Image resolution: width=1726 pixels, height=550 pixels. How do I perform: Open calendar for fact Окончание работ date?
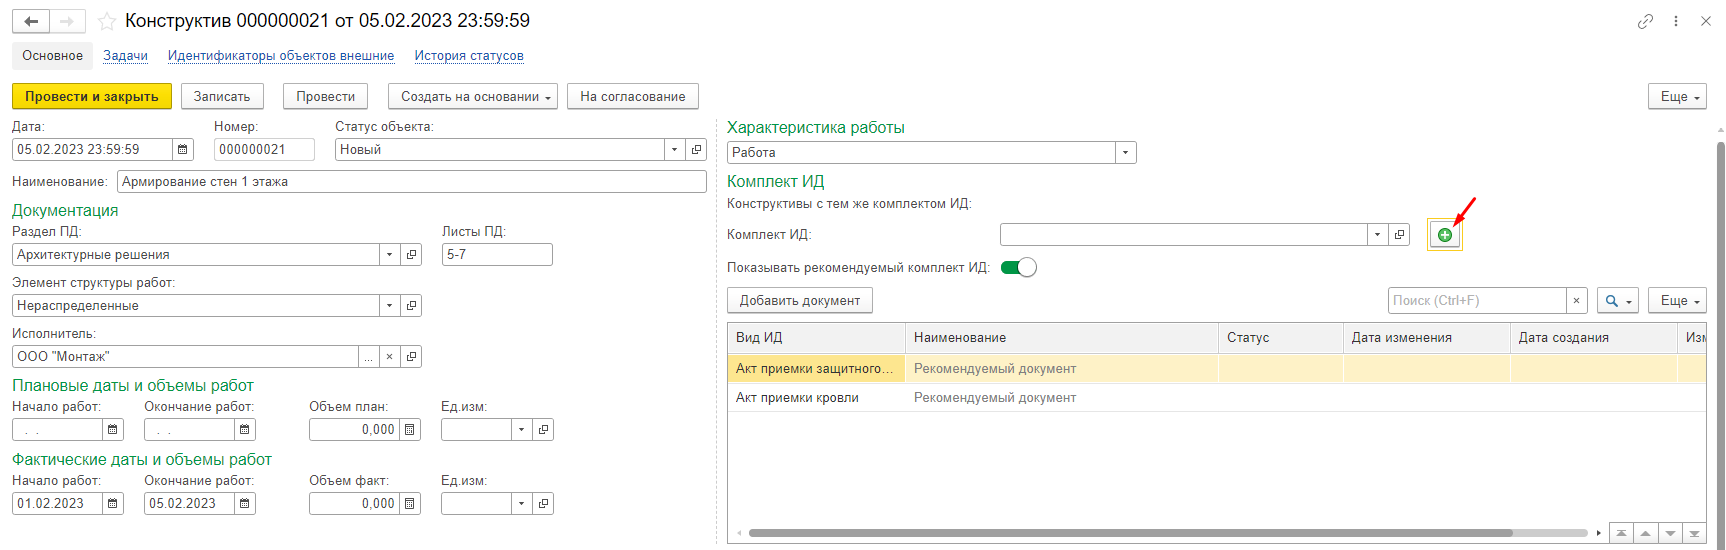244,504
